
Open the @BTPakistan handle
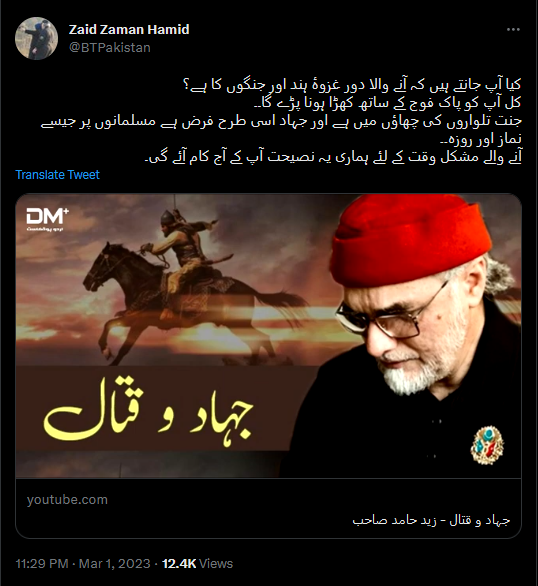[110, 48]
